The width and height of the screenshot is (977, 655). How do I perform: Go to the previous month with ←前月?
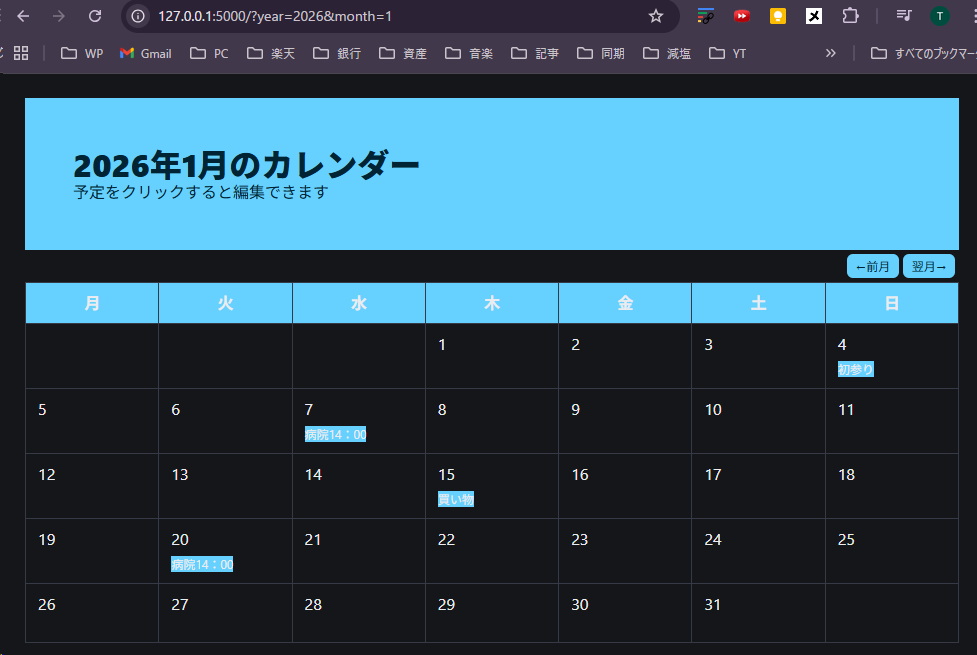(x=872, y=267)
